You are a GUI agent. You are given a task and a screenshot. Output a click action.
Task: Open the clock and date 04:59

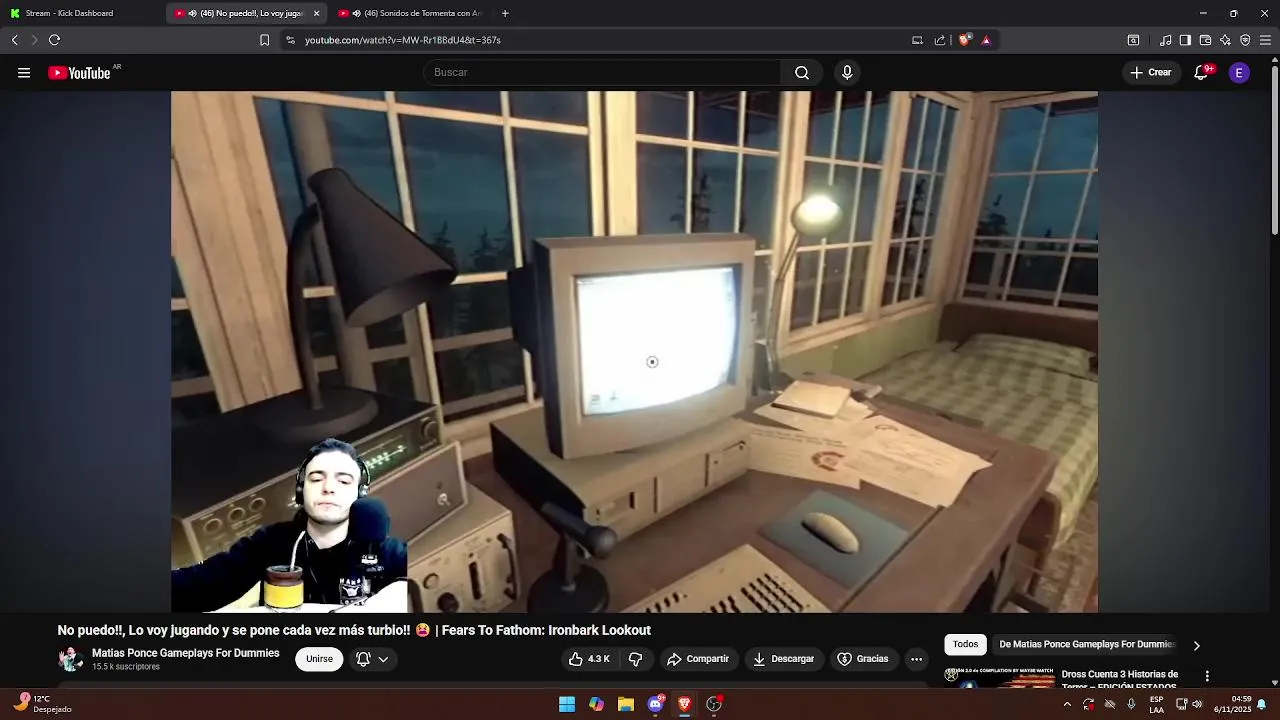(x=1232, y=704)
